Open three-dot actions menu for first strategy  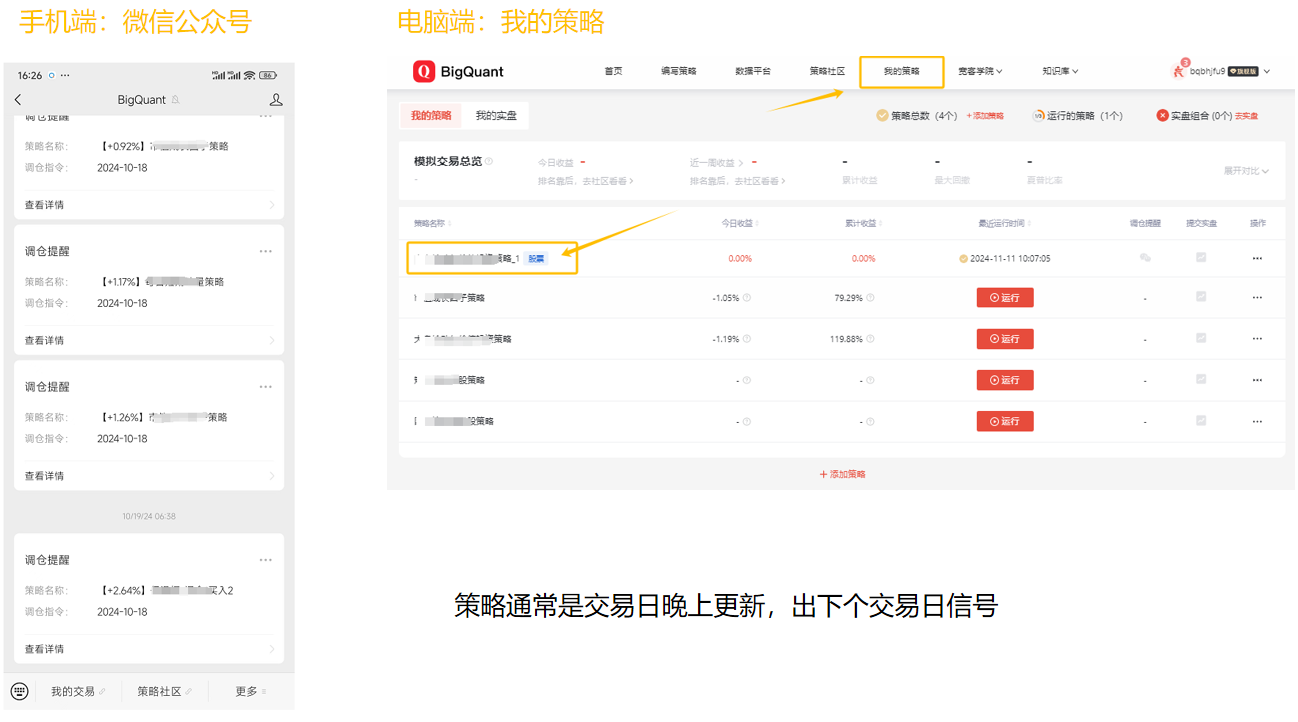[x=1257, y=258]
